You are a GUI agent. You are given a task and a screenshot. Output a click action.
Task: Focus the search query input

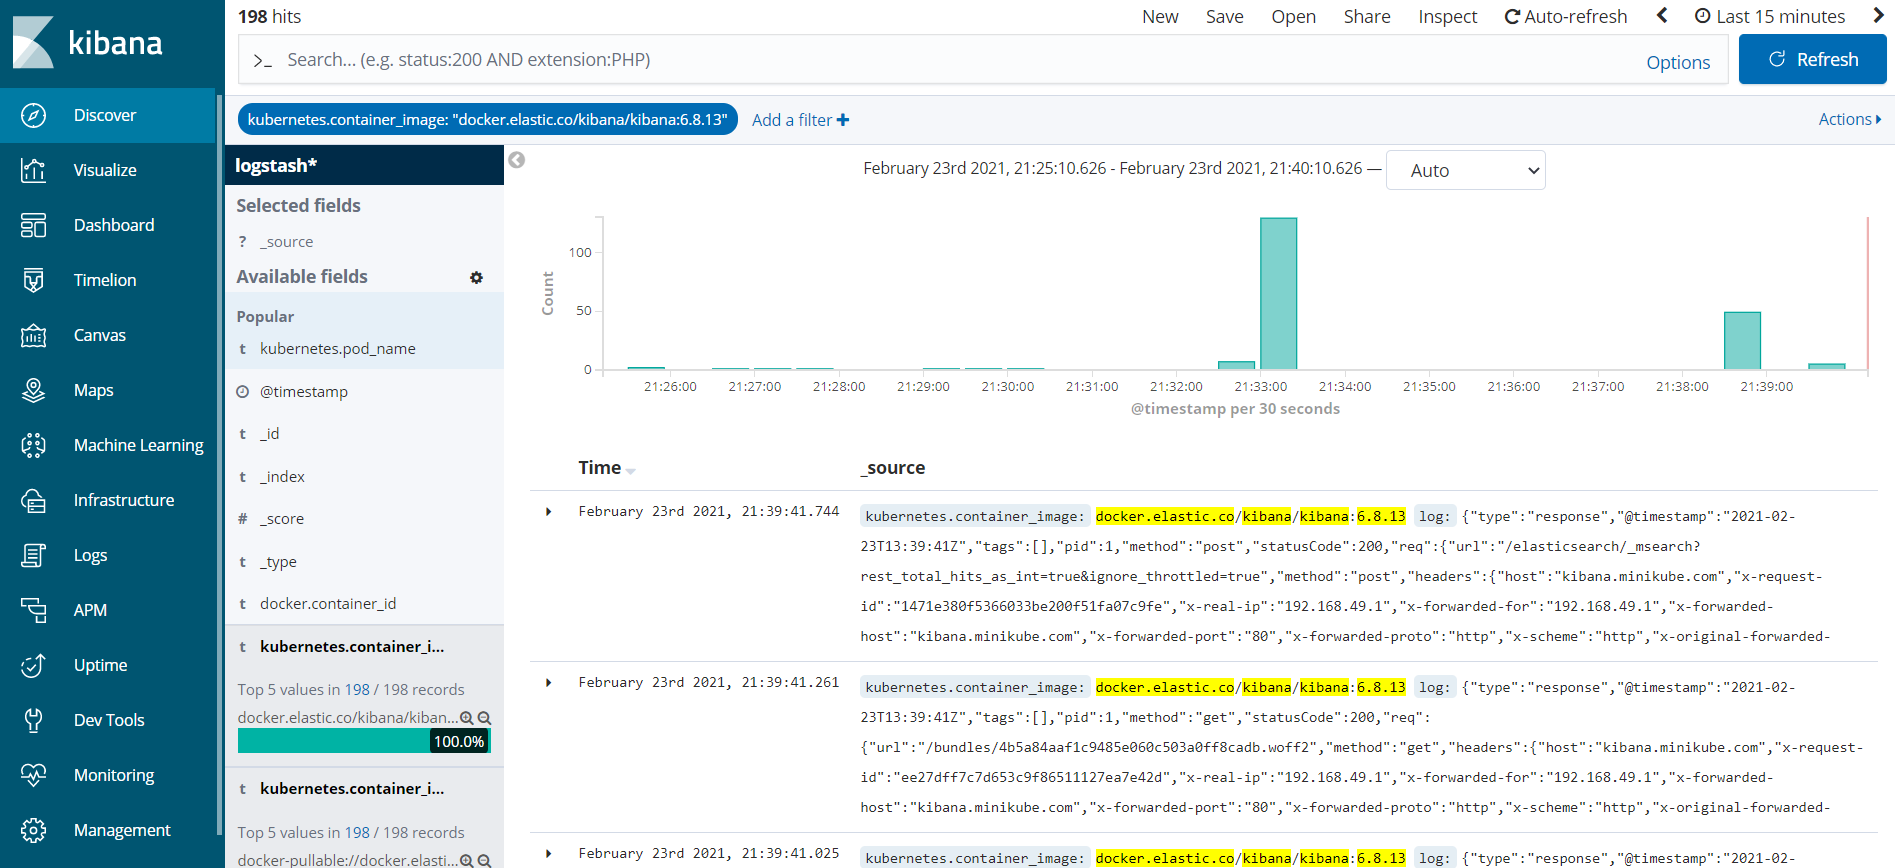[940, 60]
